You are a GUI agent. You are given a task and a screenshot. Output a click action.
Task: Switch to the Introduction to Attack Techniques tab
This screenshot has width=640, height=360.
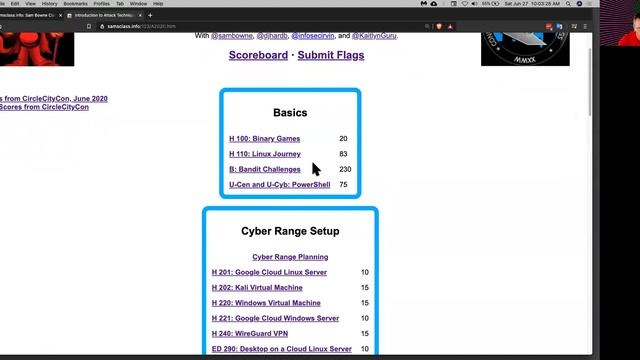click(104, 15)
